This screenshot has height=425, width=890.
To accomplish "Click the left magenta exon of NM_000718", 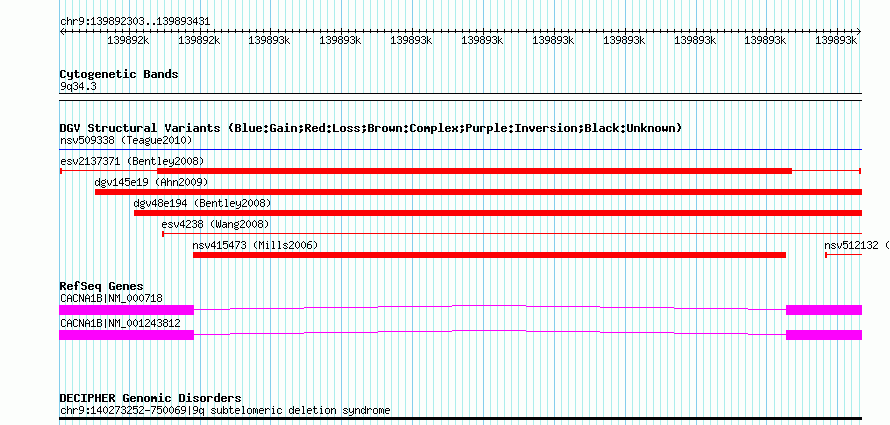I will pyautogui.click(x=127, y=310).
